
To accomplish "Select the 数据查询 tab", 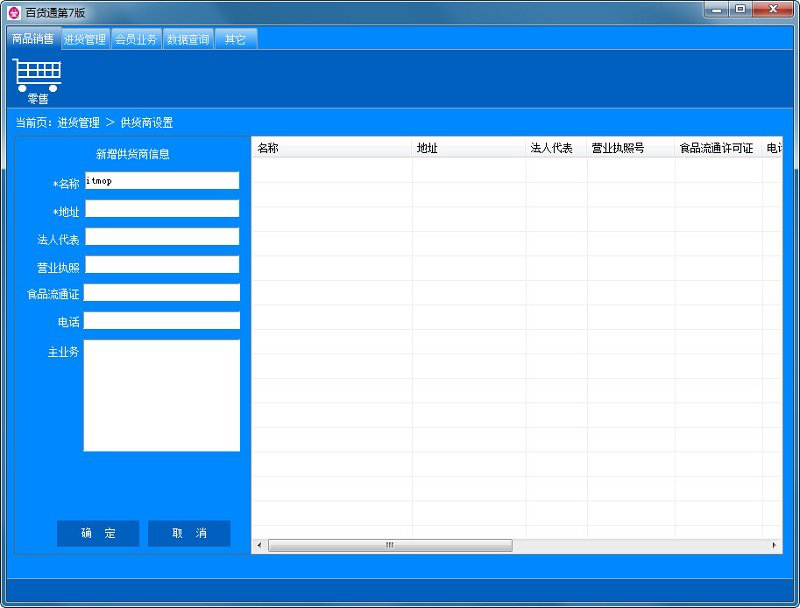I will coord(188,40).
